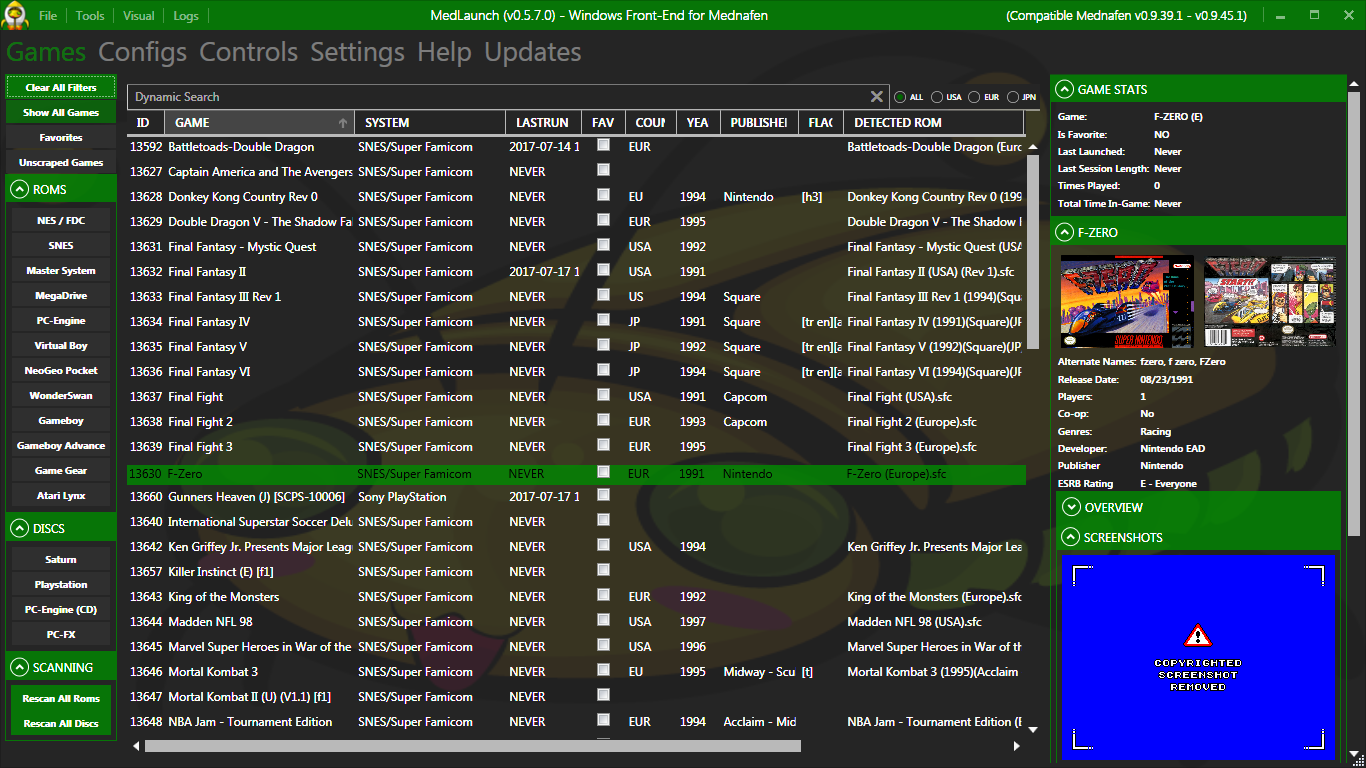The image size is (1366, 768).
Task: Collapse the ROMS sidebar section chevron
Action: (x=20, y=189)
